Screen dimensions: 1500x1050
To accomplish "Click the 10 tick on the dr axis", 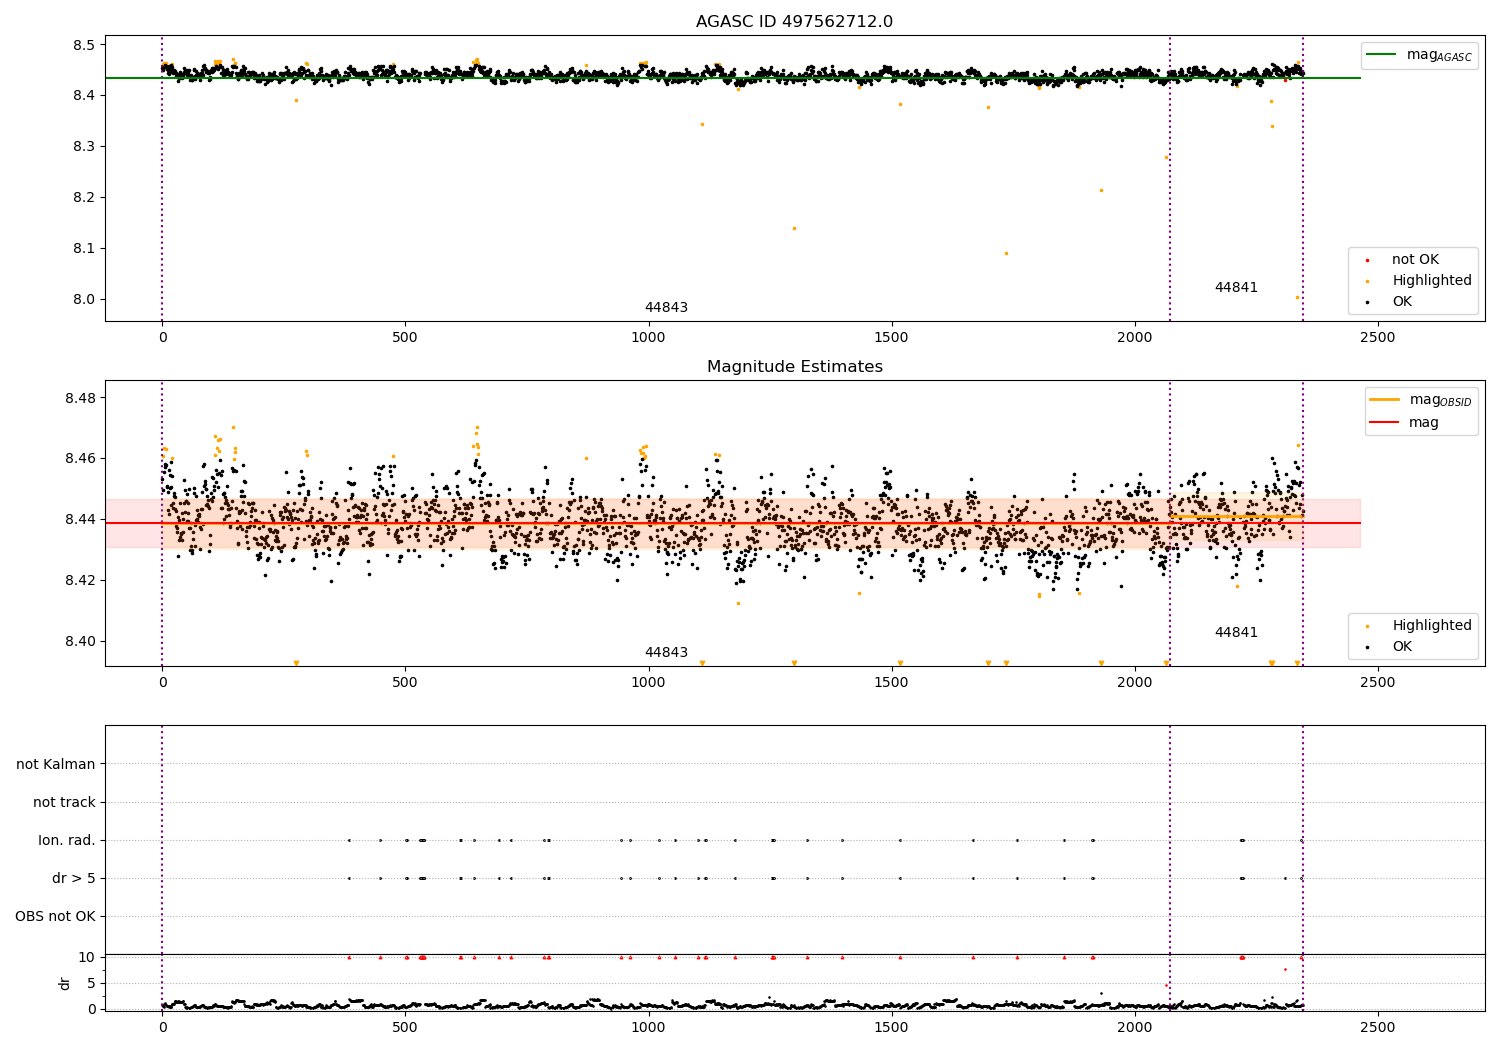I will click(87, 958).
